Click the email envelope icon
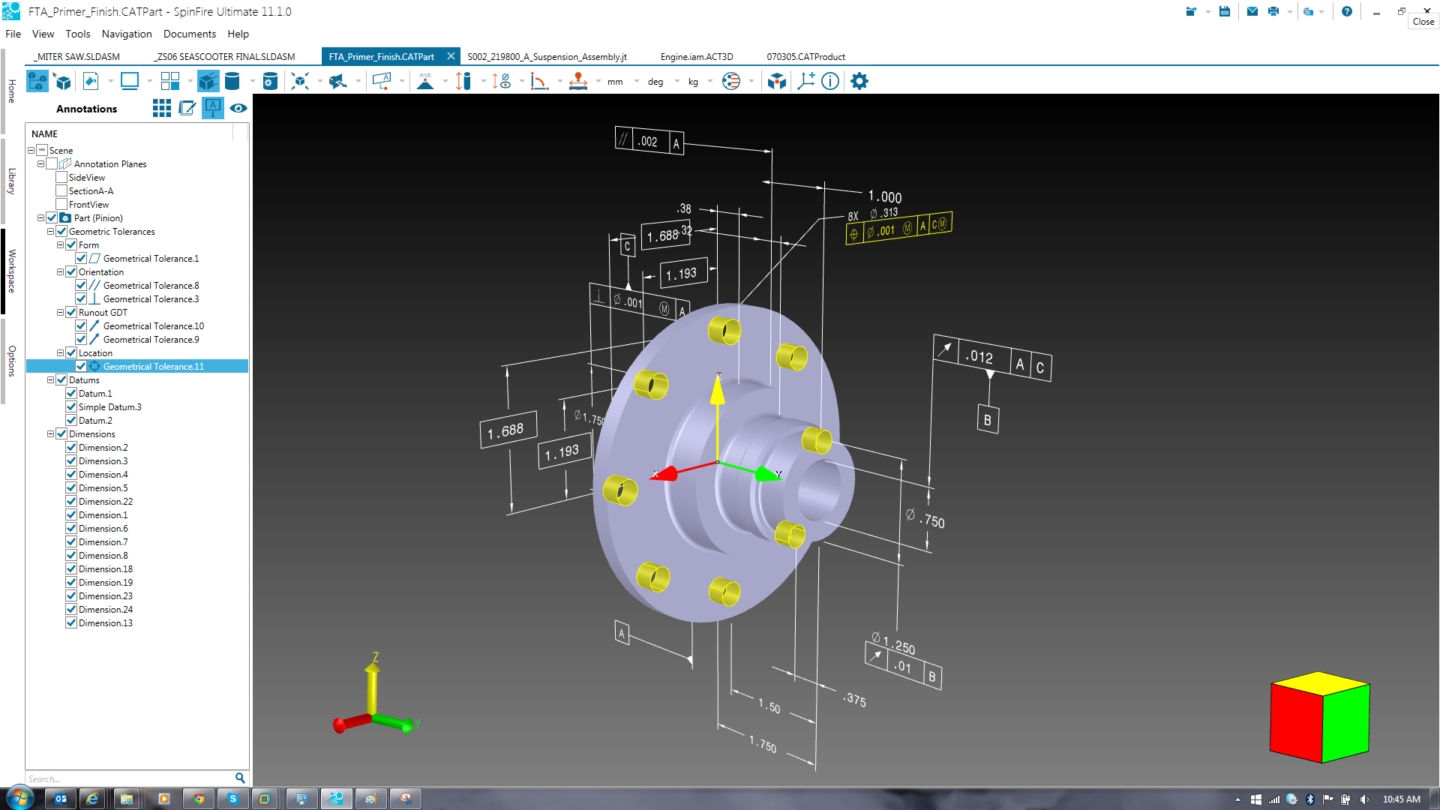The image size is (1440, 810). (1252, 11)
